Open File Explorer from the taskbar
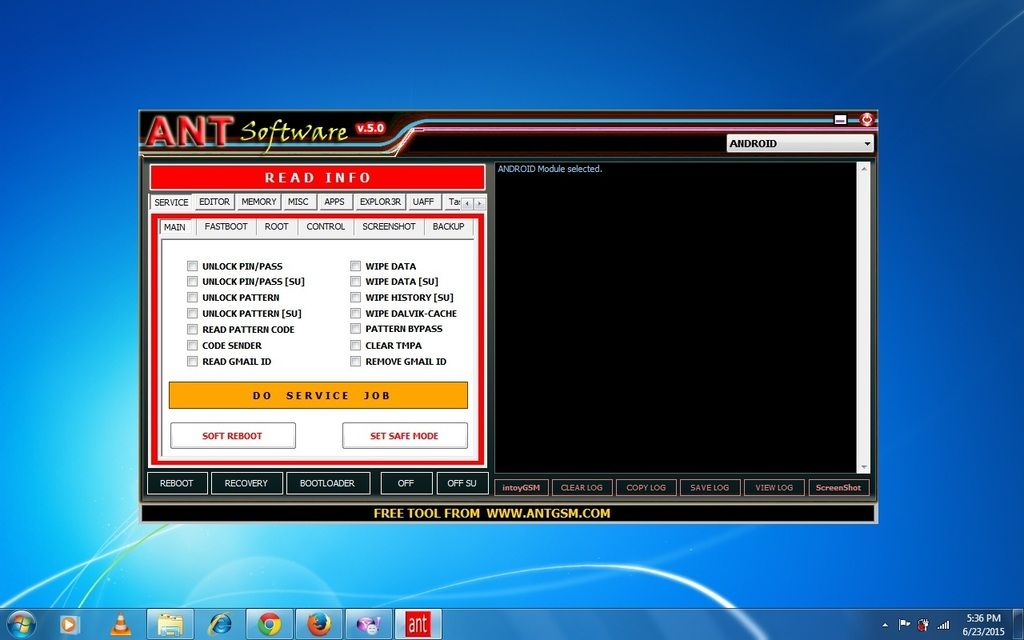Viewport: 1024px width, 640px height. 170,625
